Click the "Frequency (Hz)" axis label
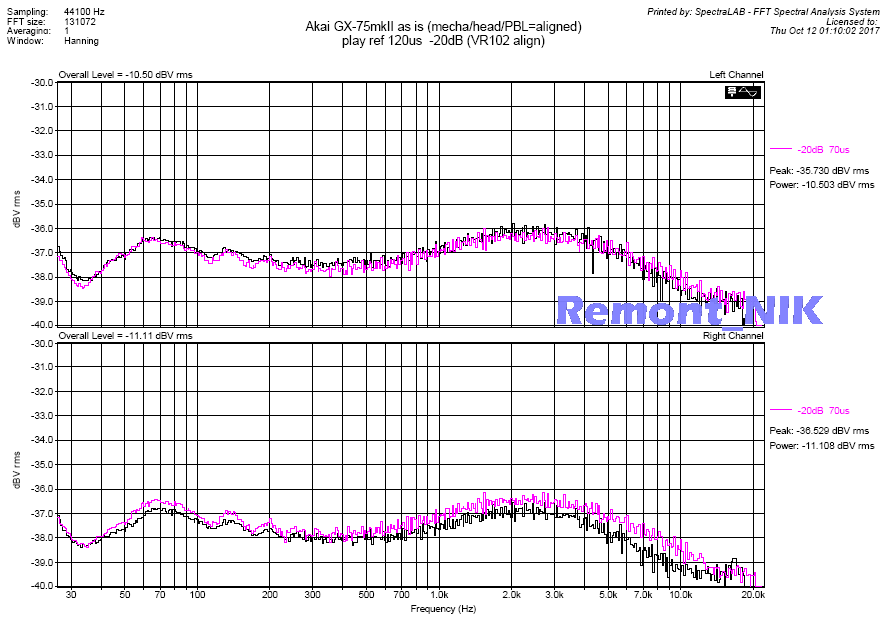The height and width of the screenshot is (627, 887). [442, 608]
